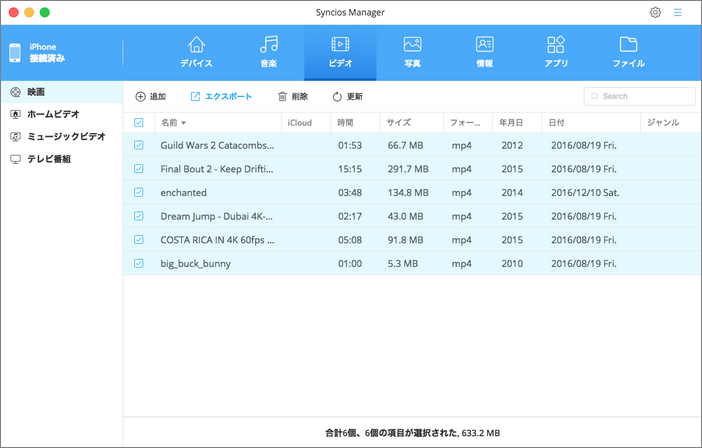Select Movies (映画) in sidebar
This screenshot has width=702, height=448.
[x=61, y=92]
